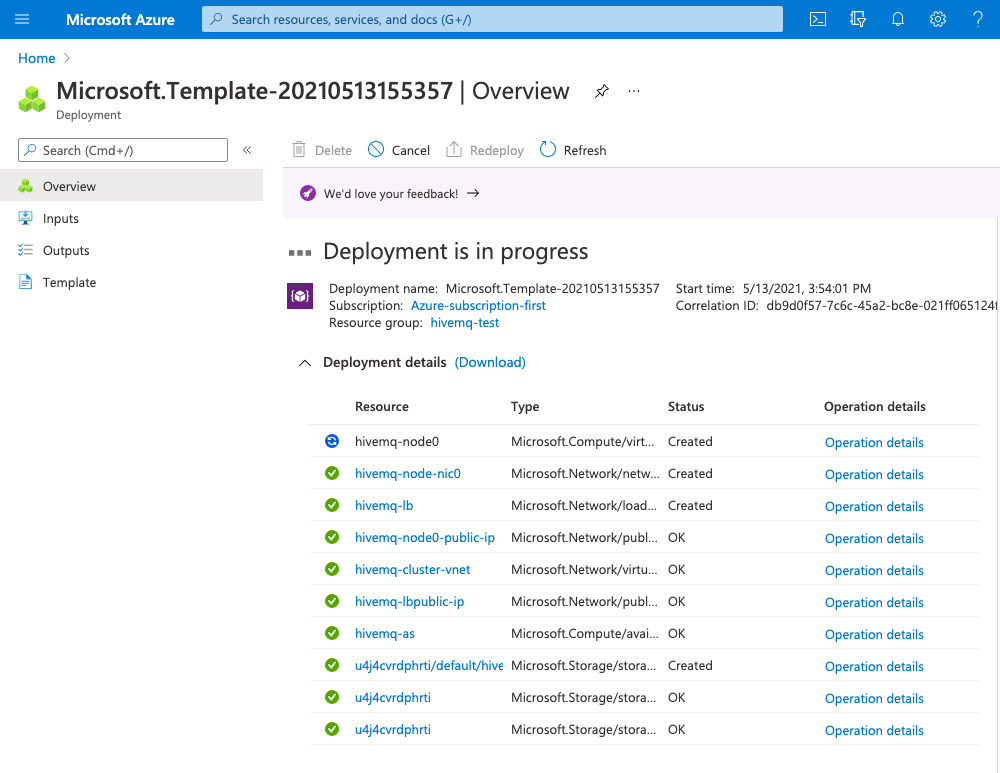Open hivemq-lbpublic-ip resource
The width and height of the screenshot is (1000, 773).
pyautogui.click(x=409, y=601)
